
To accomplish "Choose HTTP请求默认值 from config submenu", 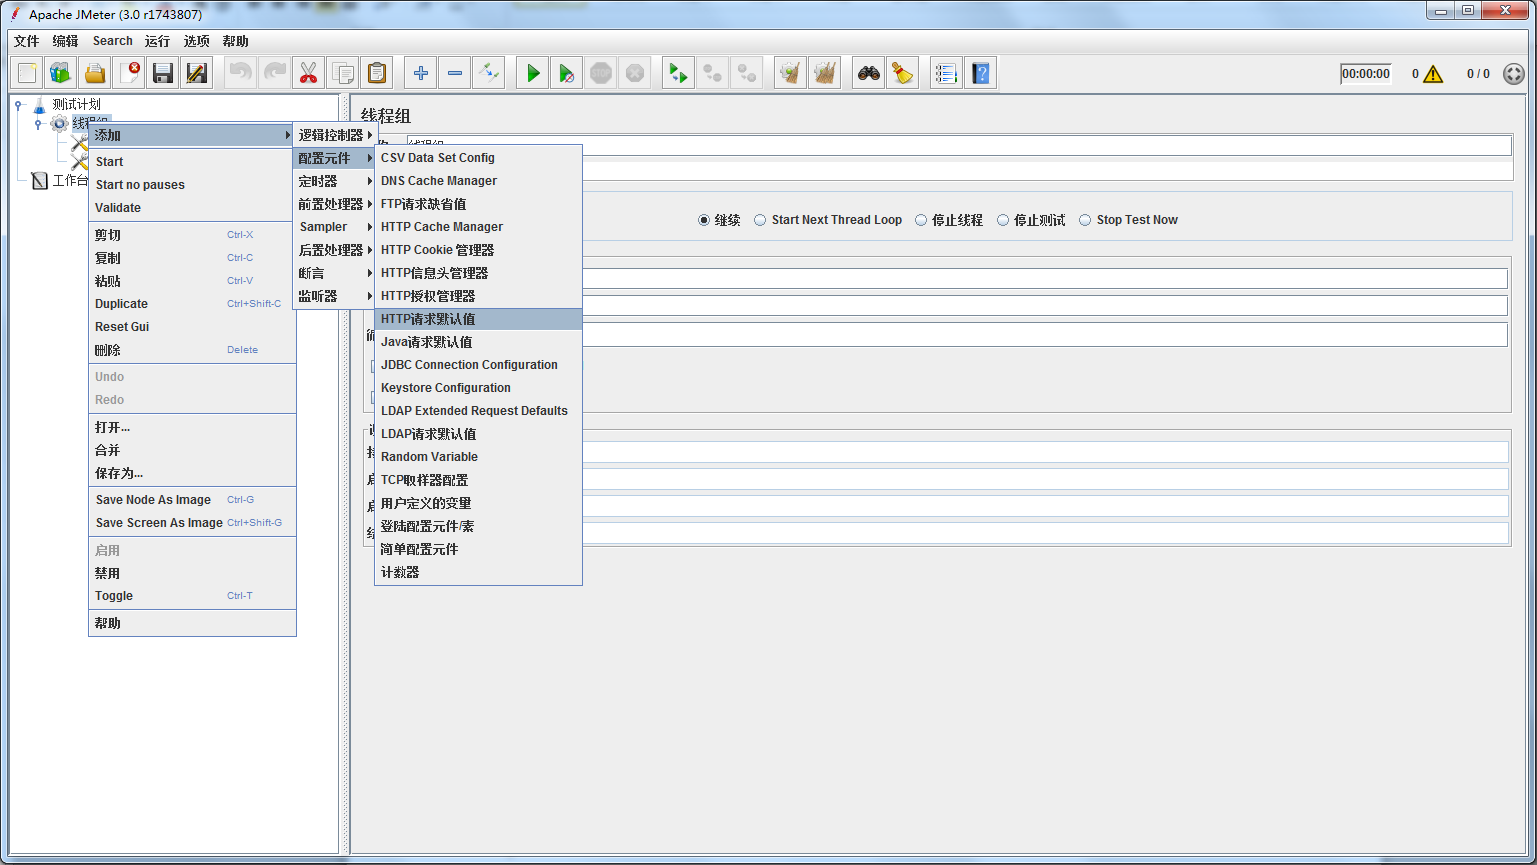I will pos(478,319).
